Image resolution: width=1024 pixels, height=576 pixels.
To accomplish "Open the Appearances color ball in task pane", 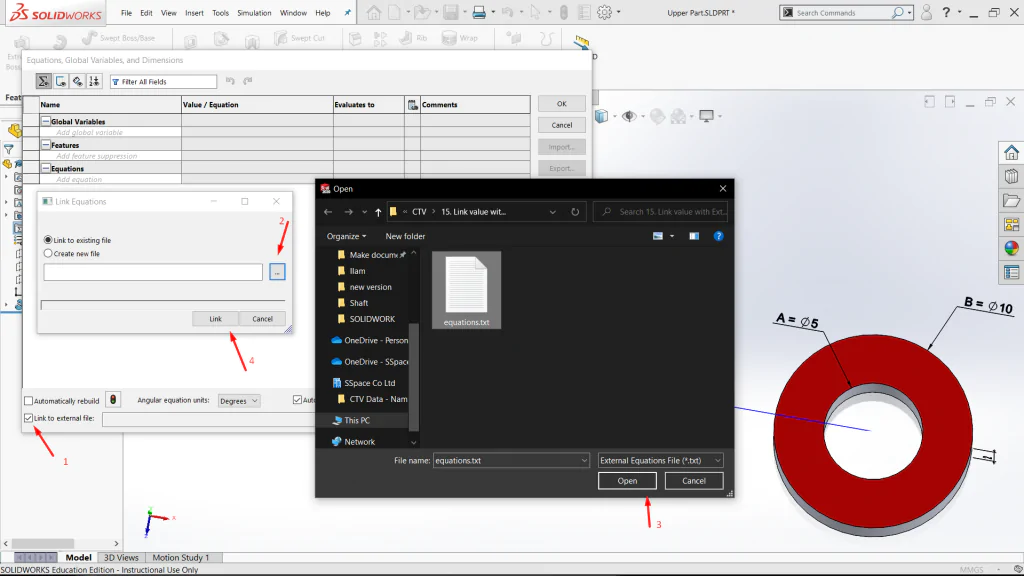I will 1012,248.
